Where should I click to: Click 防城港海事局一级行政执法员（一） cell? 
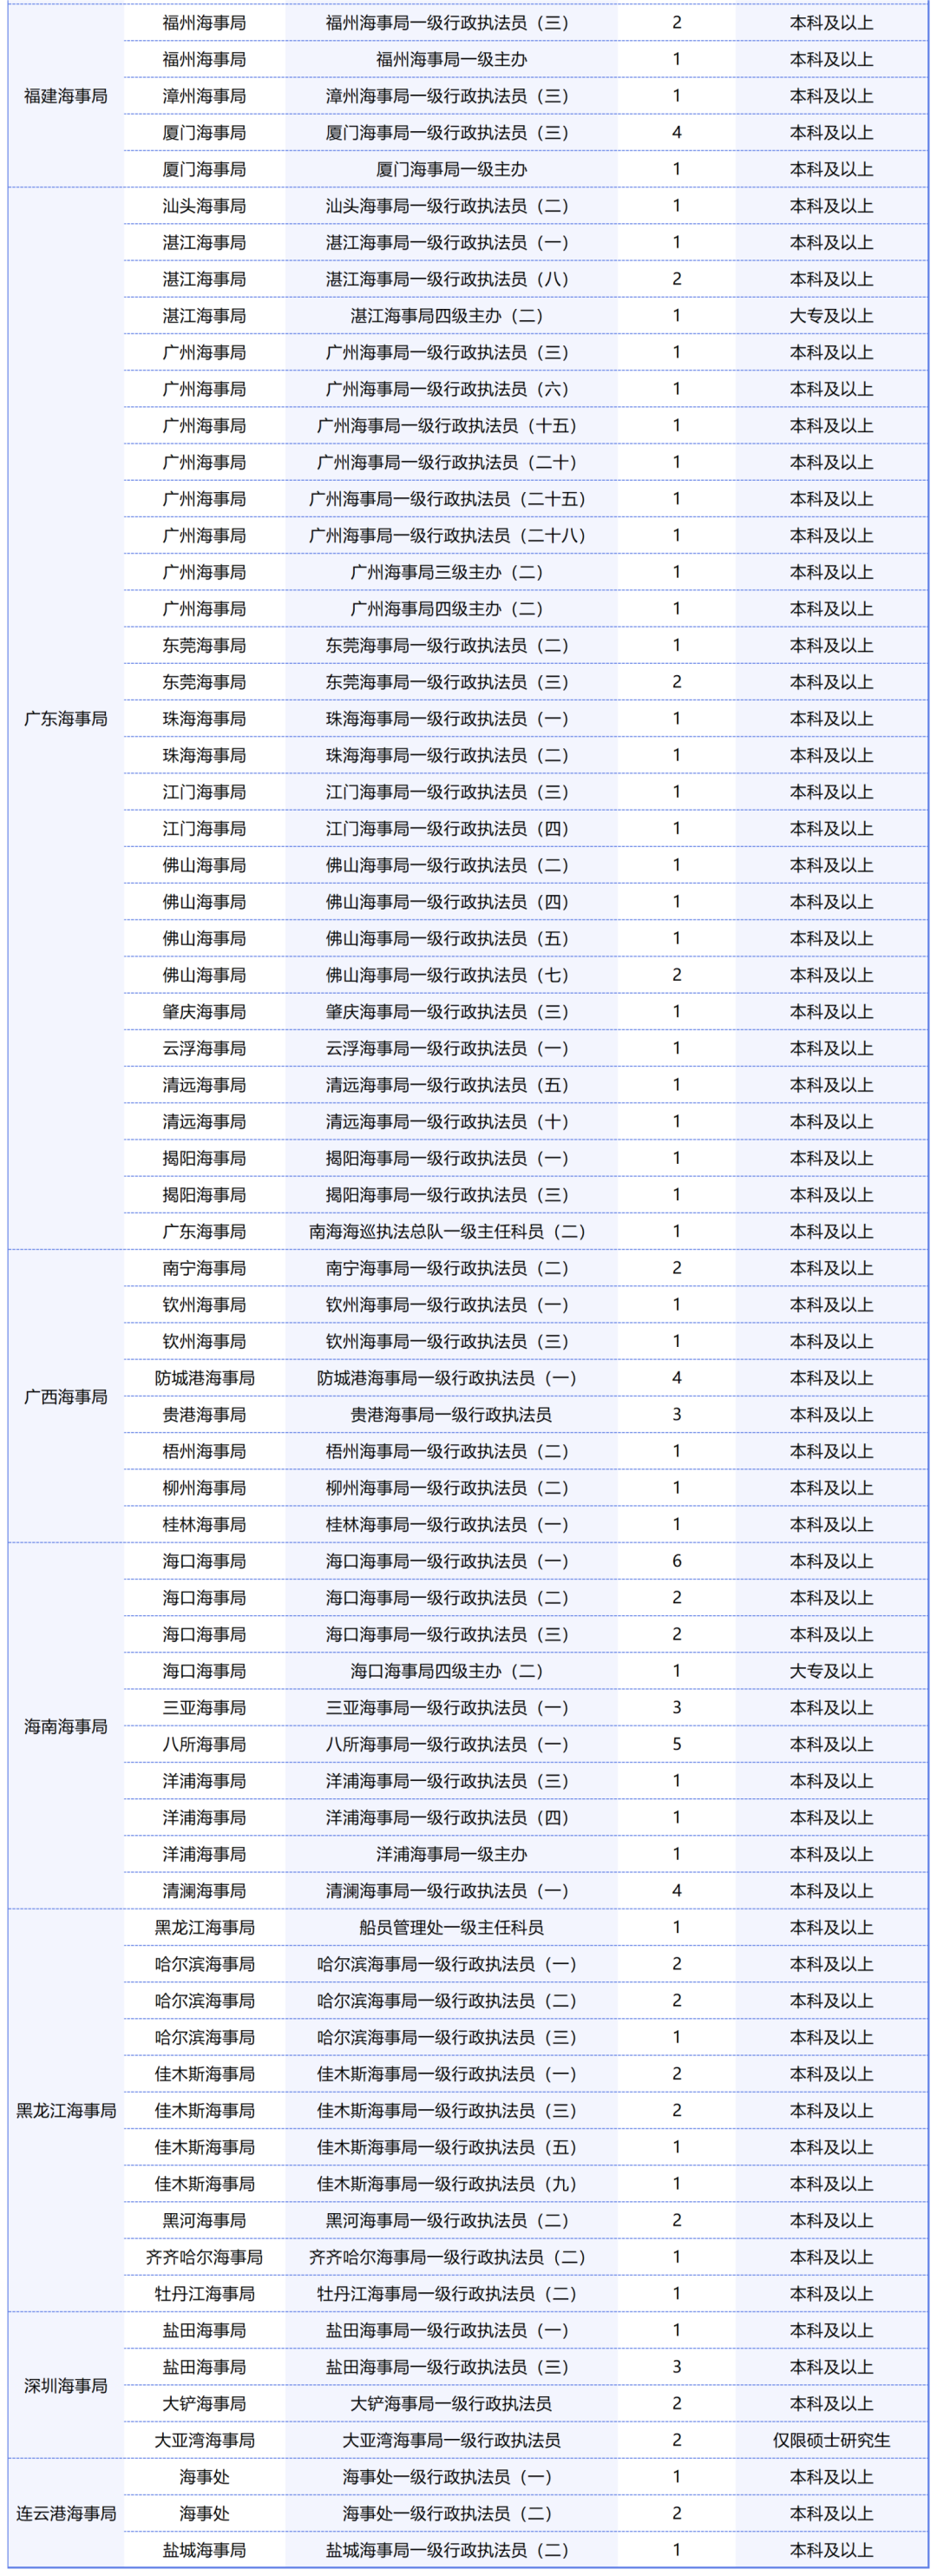pyautogui.click(x=451, y=1378)
